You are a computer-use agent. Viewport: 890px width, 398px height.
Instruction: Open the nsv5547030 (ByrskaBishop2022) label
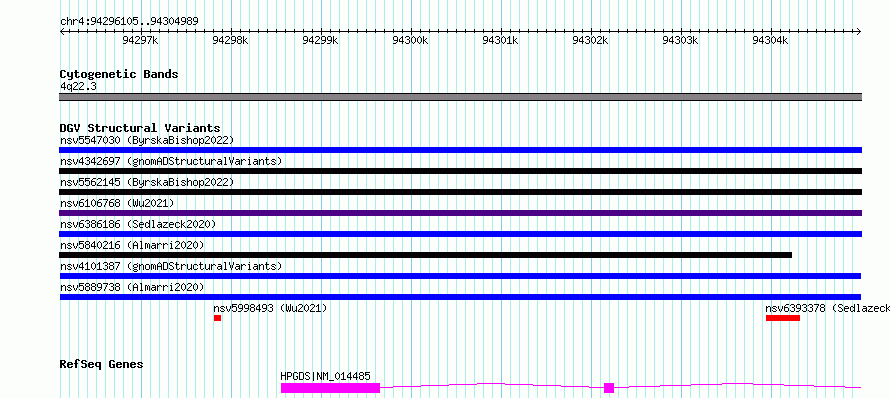(x=147, y=140)
